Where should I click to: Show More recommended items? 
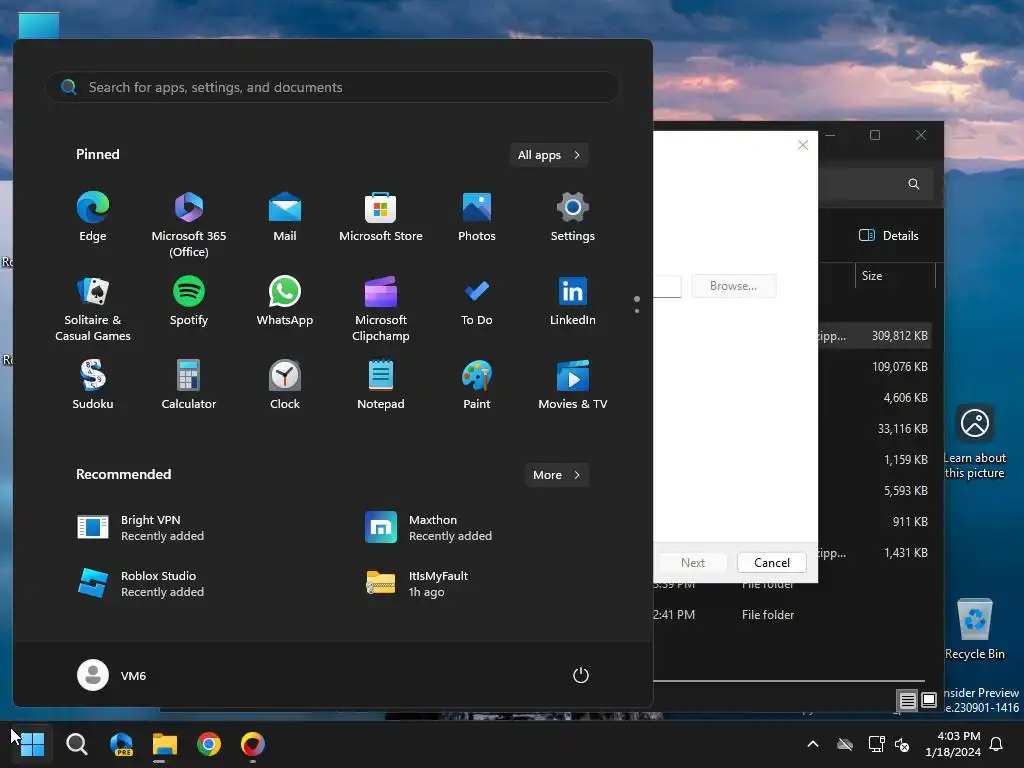(x=556, y=475)
